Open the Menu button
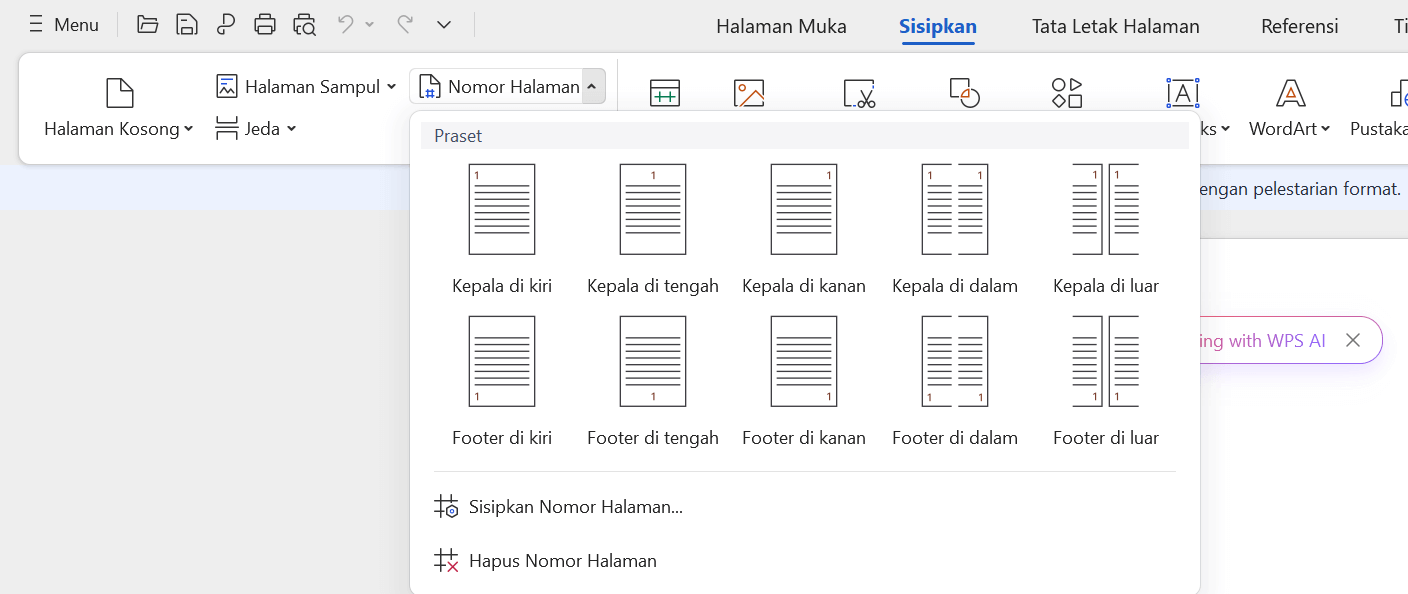The image size is (1408, 594). (63, 23)
